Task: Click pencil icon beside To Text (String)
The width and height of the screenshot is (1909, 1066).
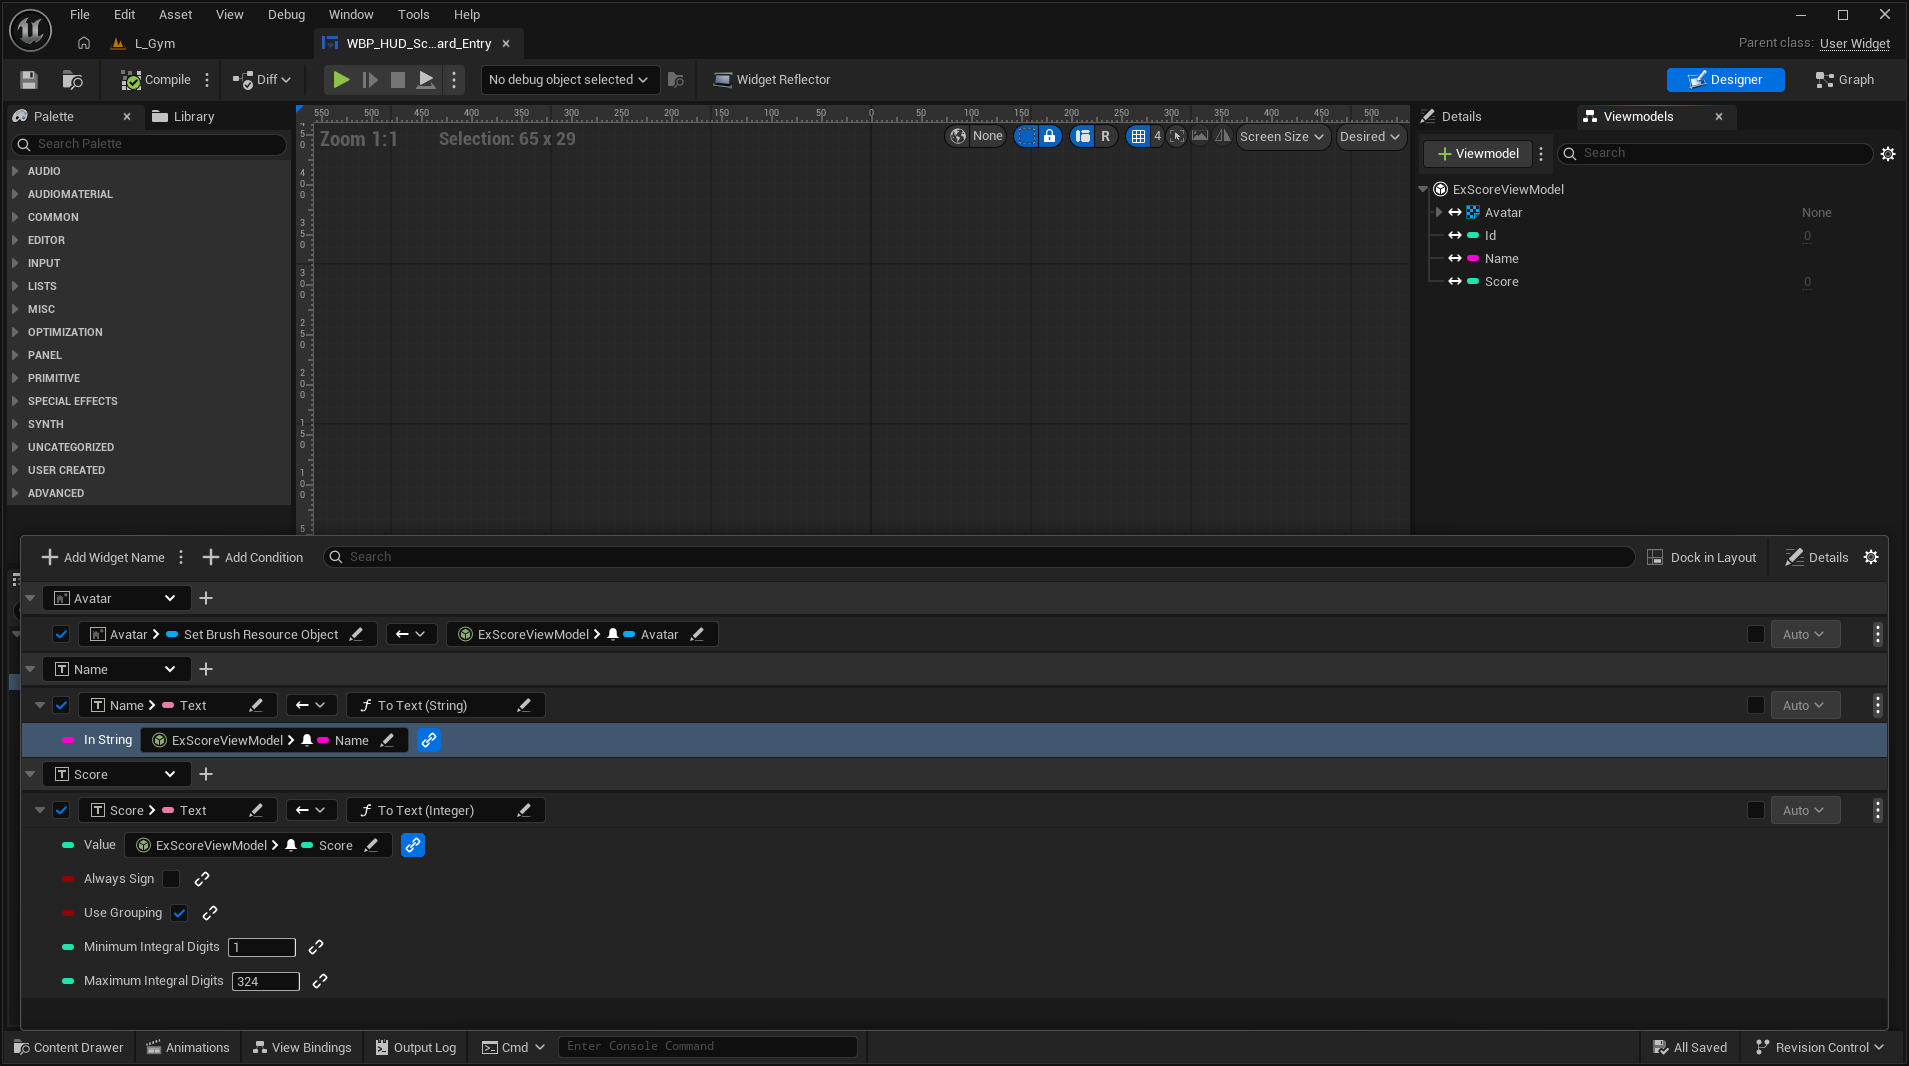Action: pyautogui.click(x=524, y=706)
